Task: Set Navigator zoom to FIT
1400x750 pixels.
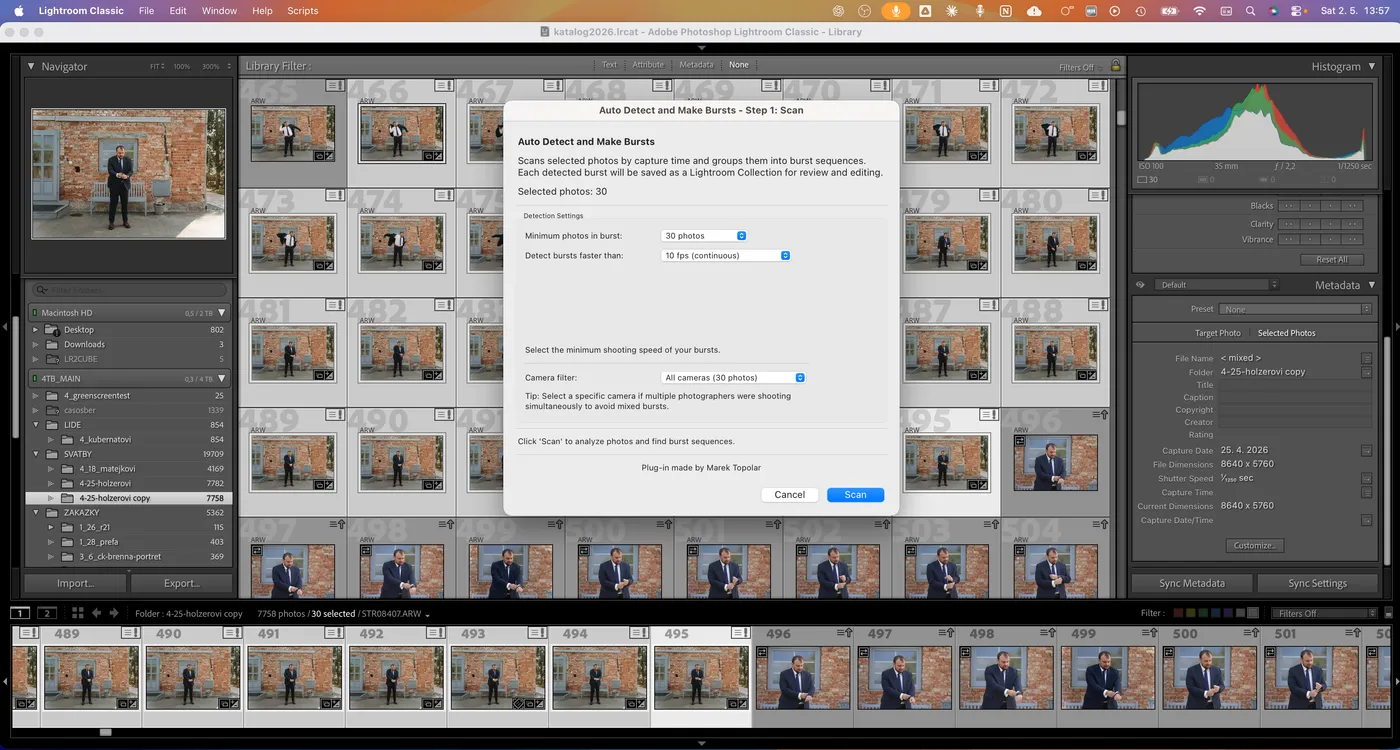Action: [x=157, y=66]
